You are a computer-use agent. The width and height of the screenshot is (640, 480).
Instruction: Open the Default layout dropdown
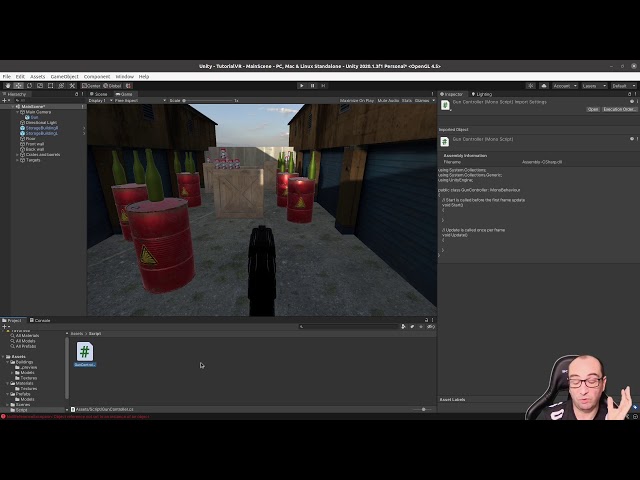click(x=623, y=86)
